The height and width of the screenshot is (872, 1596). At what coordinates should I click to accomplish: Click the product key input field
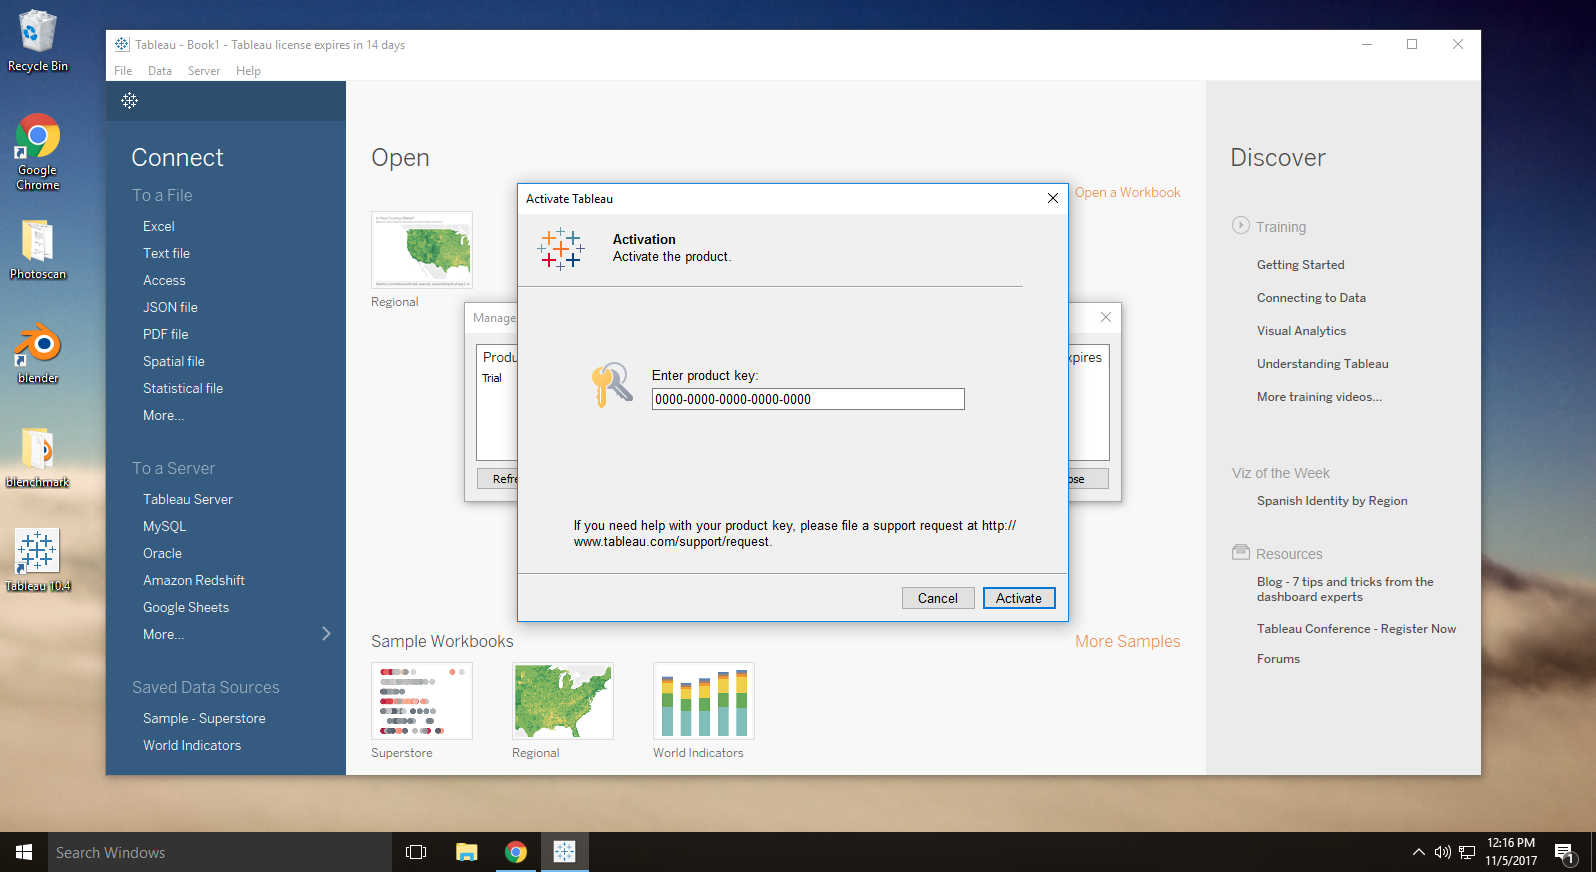tap(808, 399)
